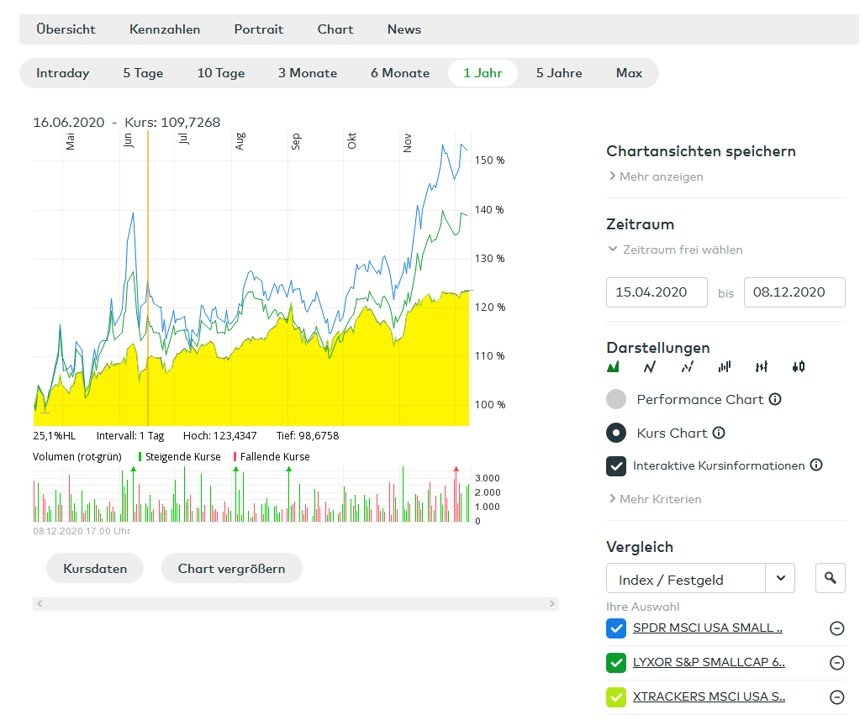865x720 pixels.
Task: Select the candlestick chart style icon
Action: tap(798, 367)
